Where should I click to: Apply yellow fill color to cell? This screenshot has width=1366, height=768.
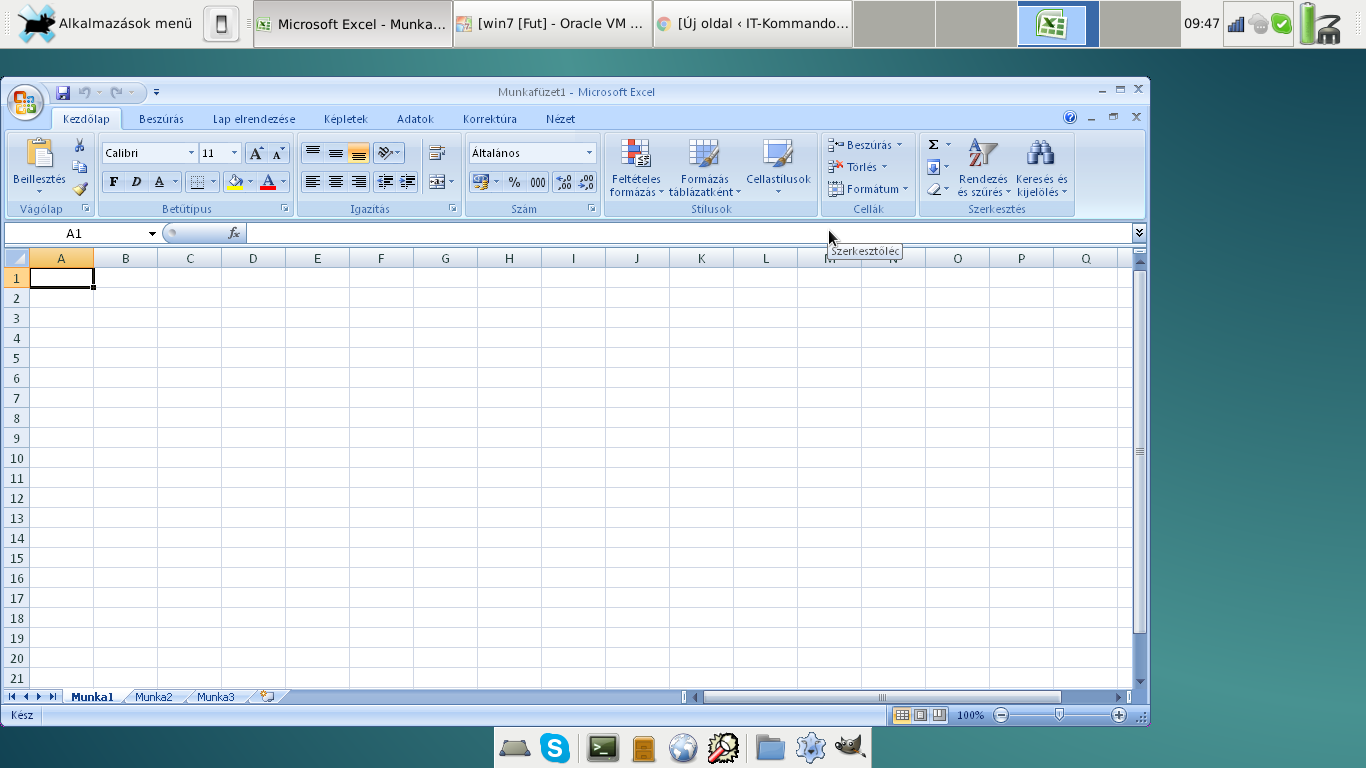click(x=235, y=182)
